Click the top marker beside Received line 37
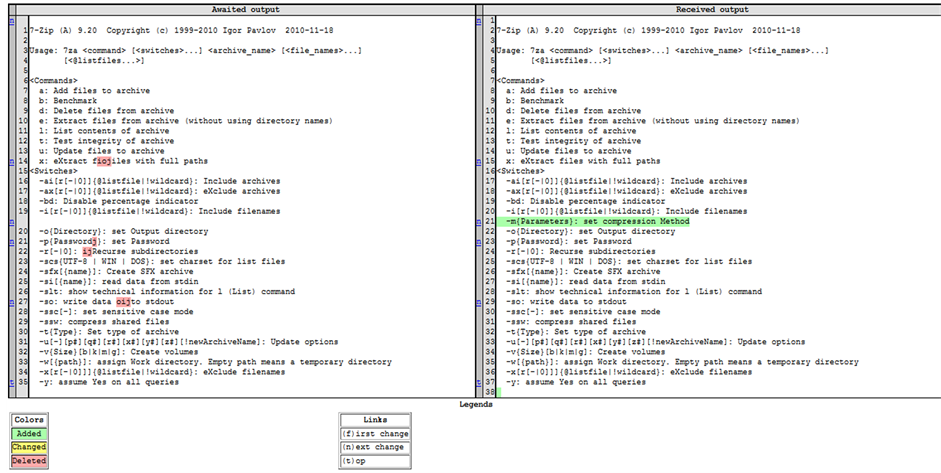This screenshot has width=941, height=473. tap(480, 381)
